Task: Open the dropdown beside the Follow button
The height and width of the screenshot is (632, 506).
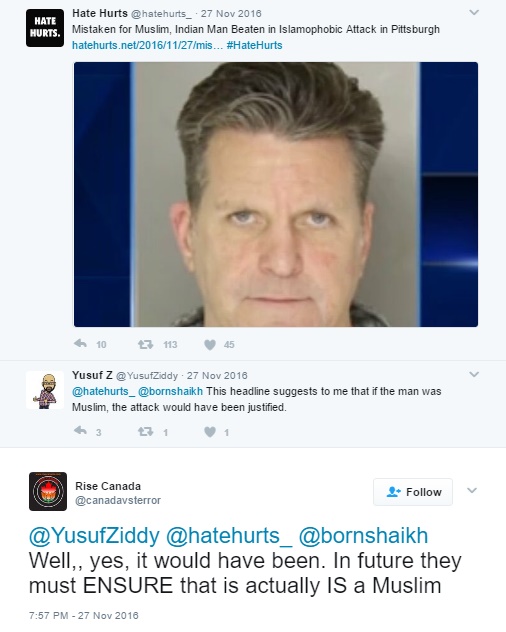Action: pyautogui.click(x=472, y=491)
